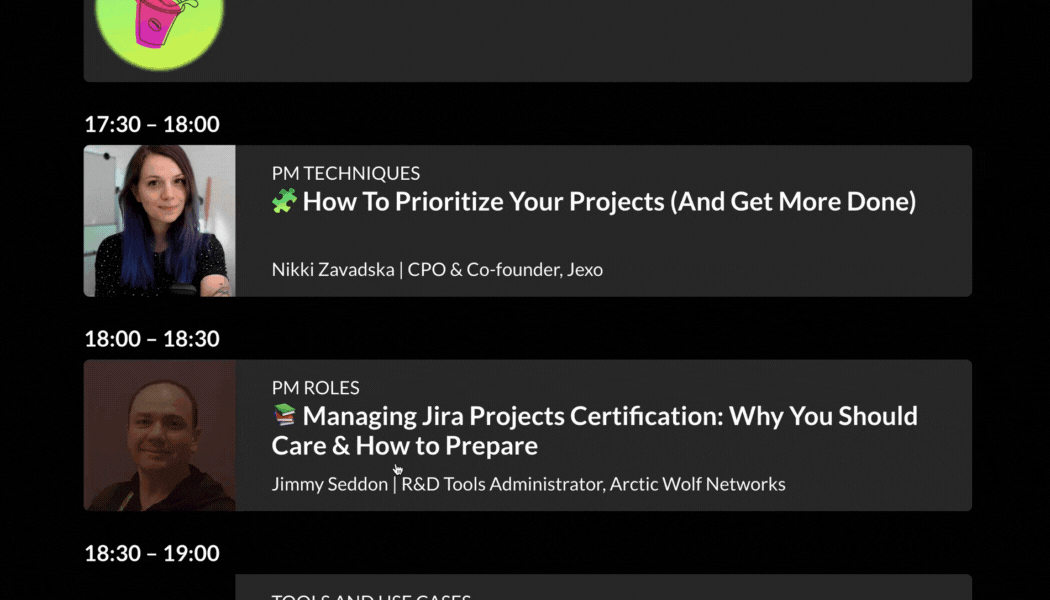Click R&D Tools Administrator, Arctic Wolf Networks text

point(593,484)
